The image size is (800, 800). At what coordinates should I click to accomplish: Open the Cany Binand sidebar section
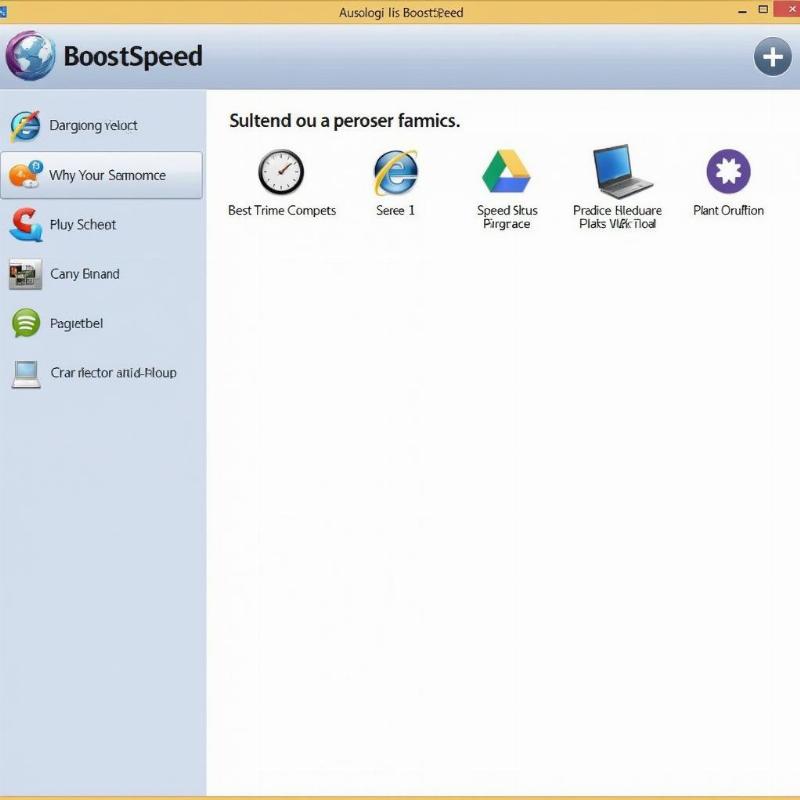pos(84,274)
